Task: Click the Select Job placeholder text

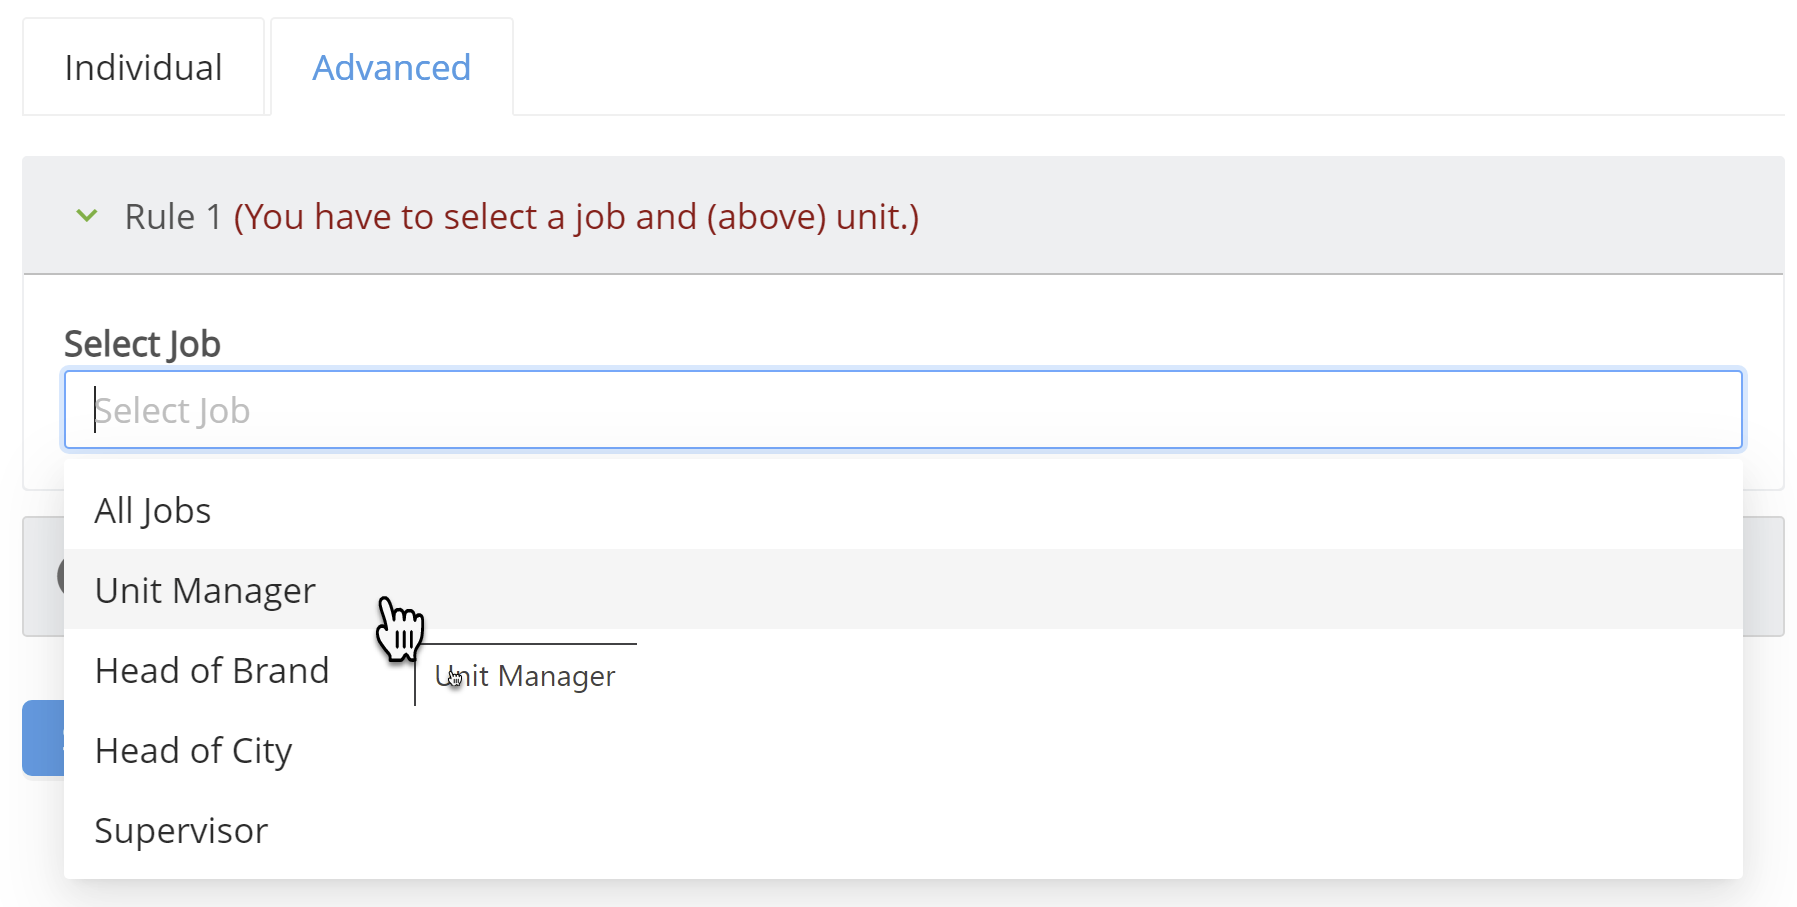Action: click(172, 410)
